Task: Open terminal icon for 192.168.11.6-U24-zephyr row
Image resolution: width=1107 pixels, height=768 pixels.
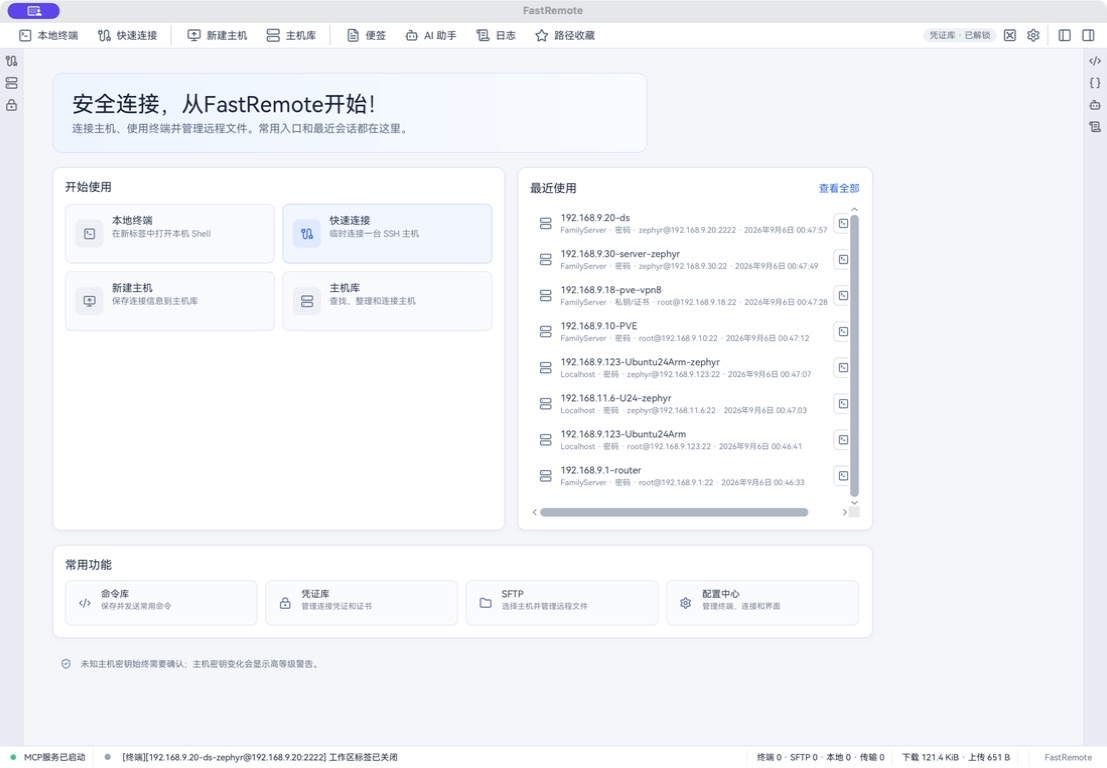Action: (x=842, y=404)
